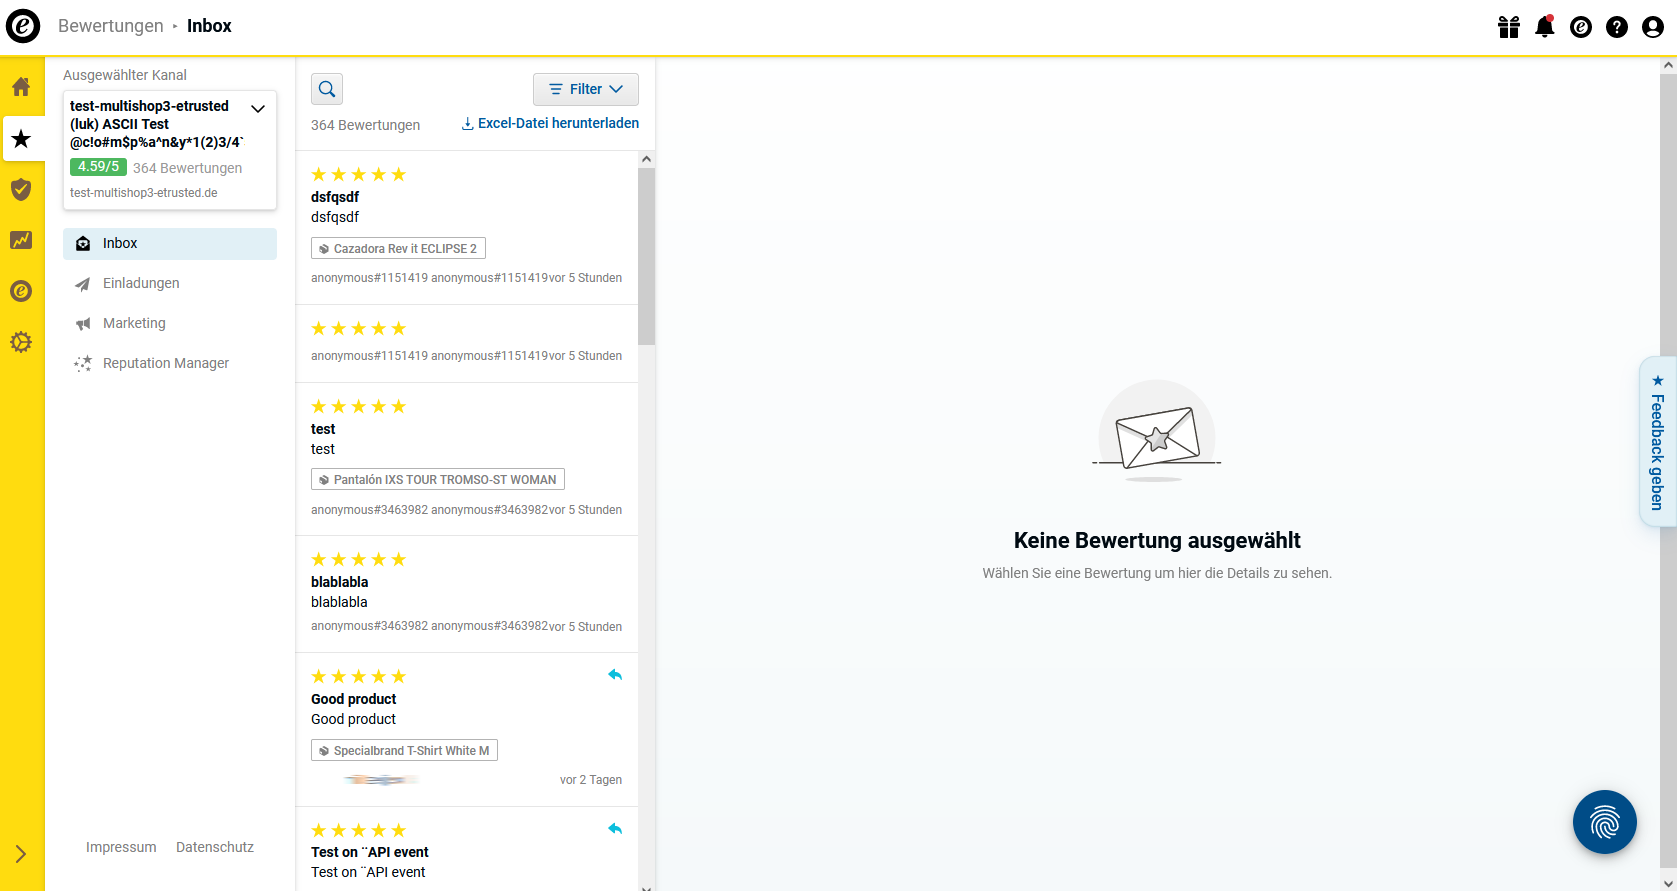The image size is (1677, 891).
Task: Open the 'dsfqsdf' review
Action: [466, 227]
